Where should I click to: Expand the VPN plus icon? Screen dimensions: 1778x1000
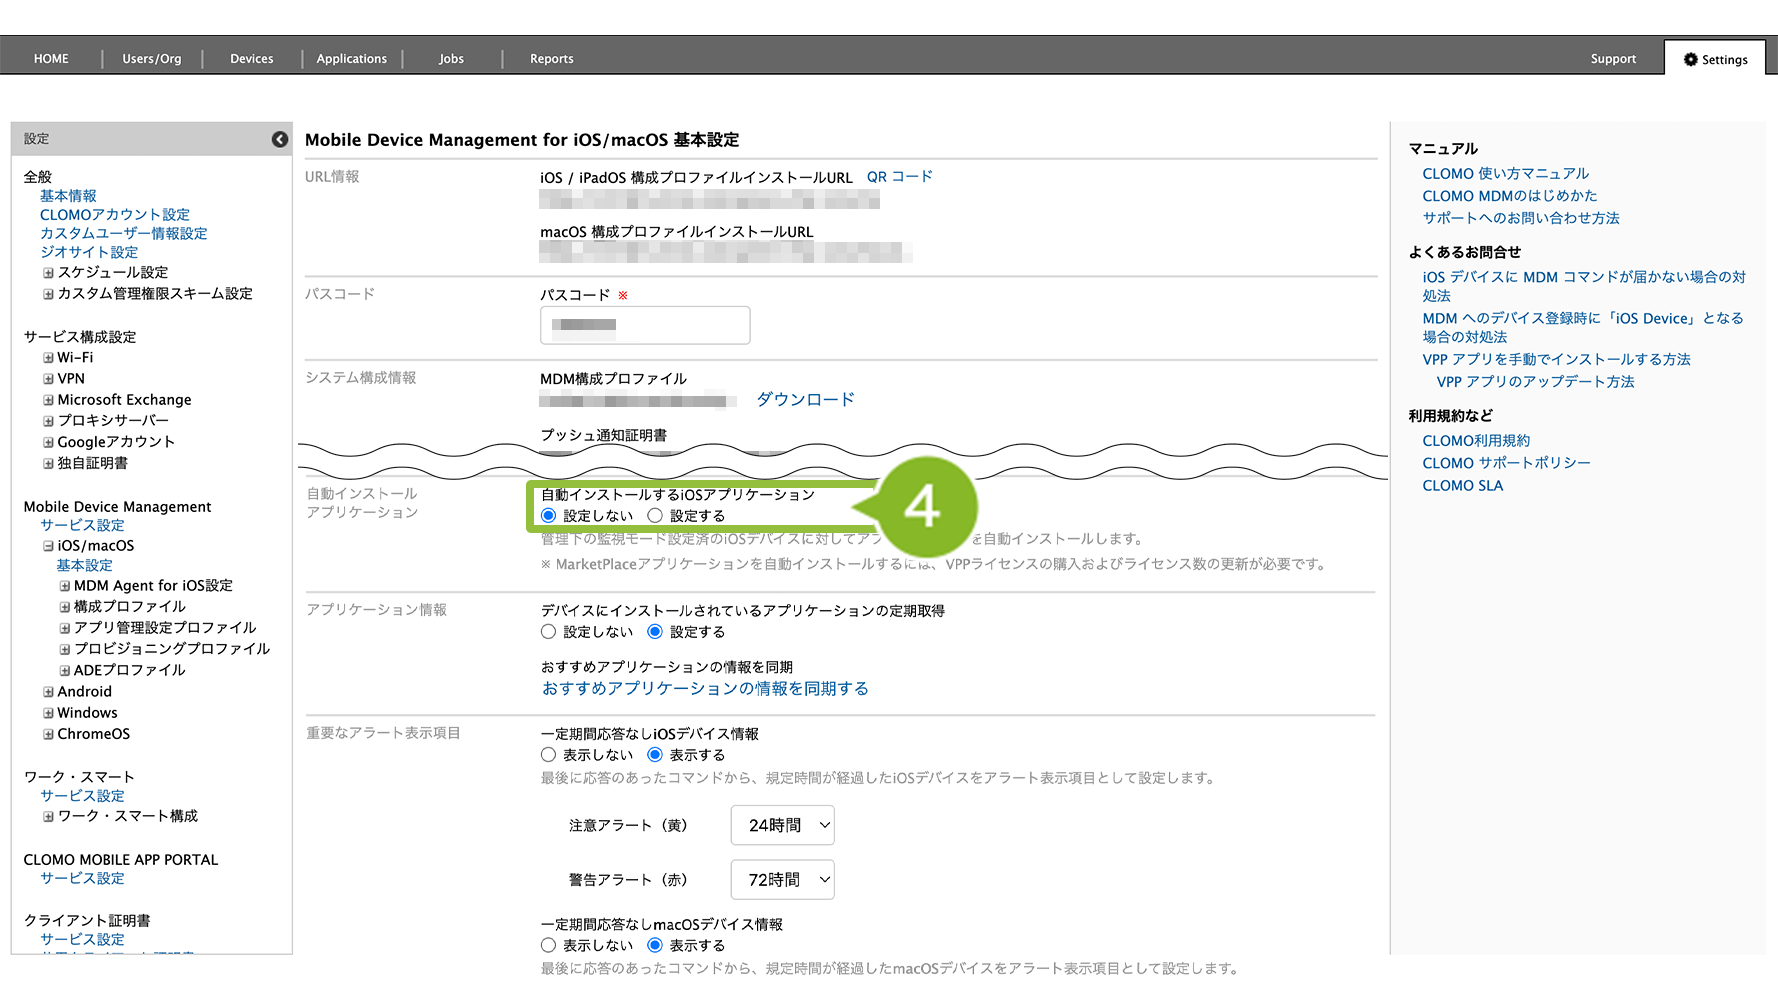(48, 379)
